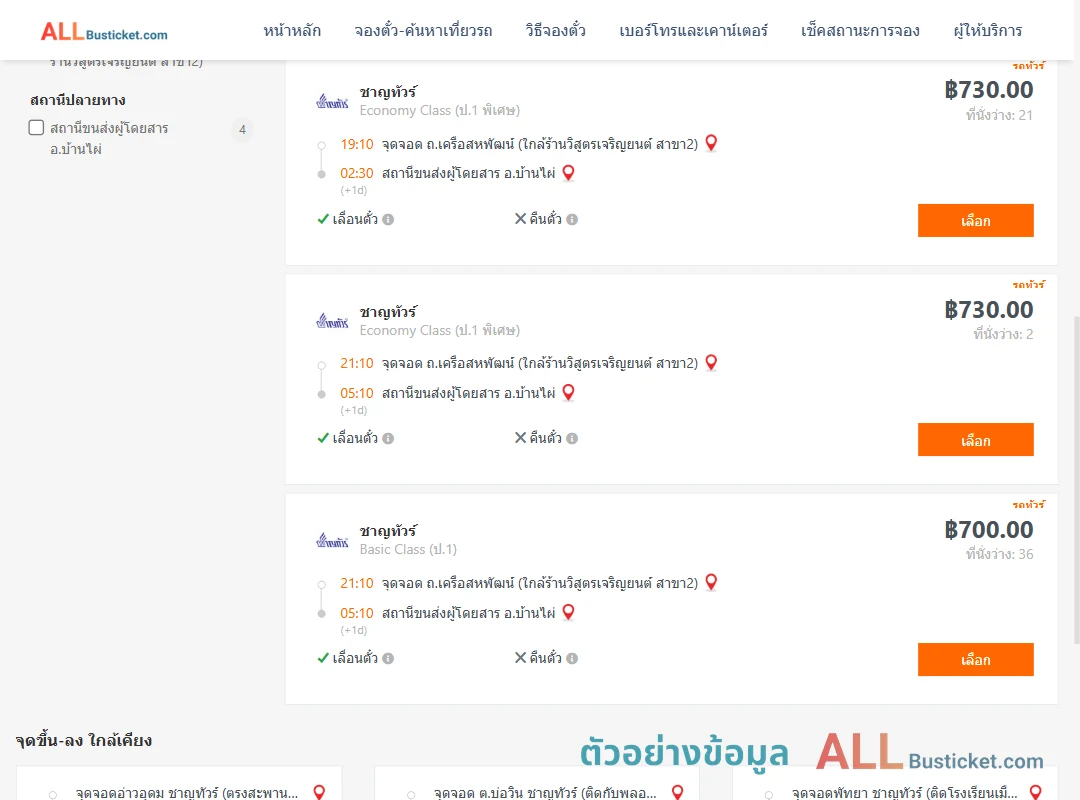Open map pin for จุดจอด ต.บ่อวิน ชาญทัวร์

[677, 792]
